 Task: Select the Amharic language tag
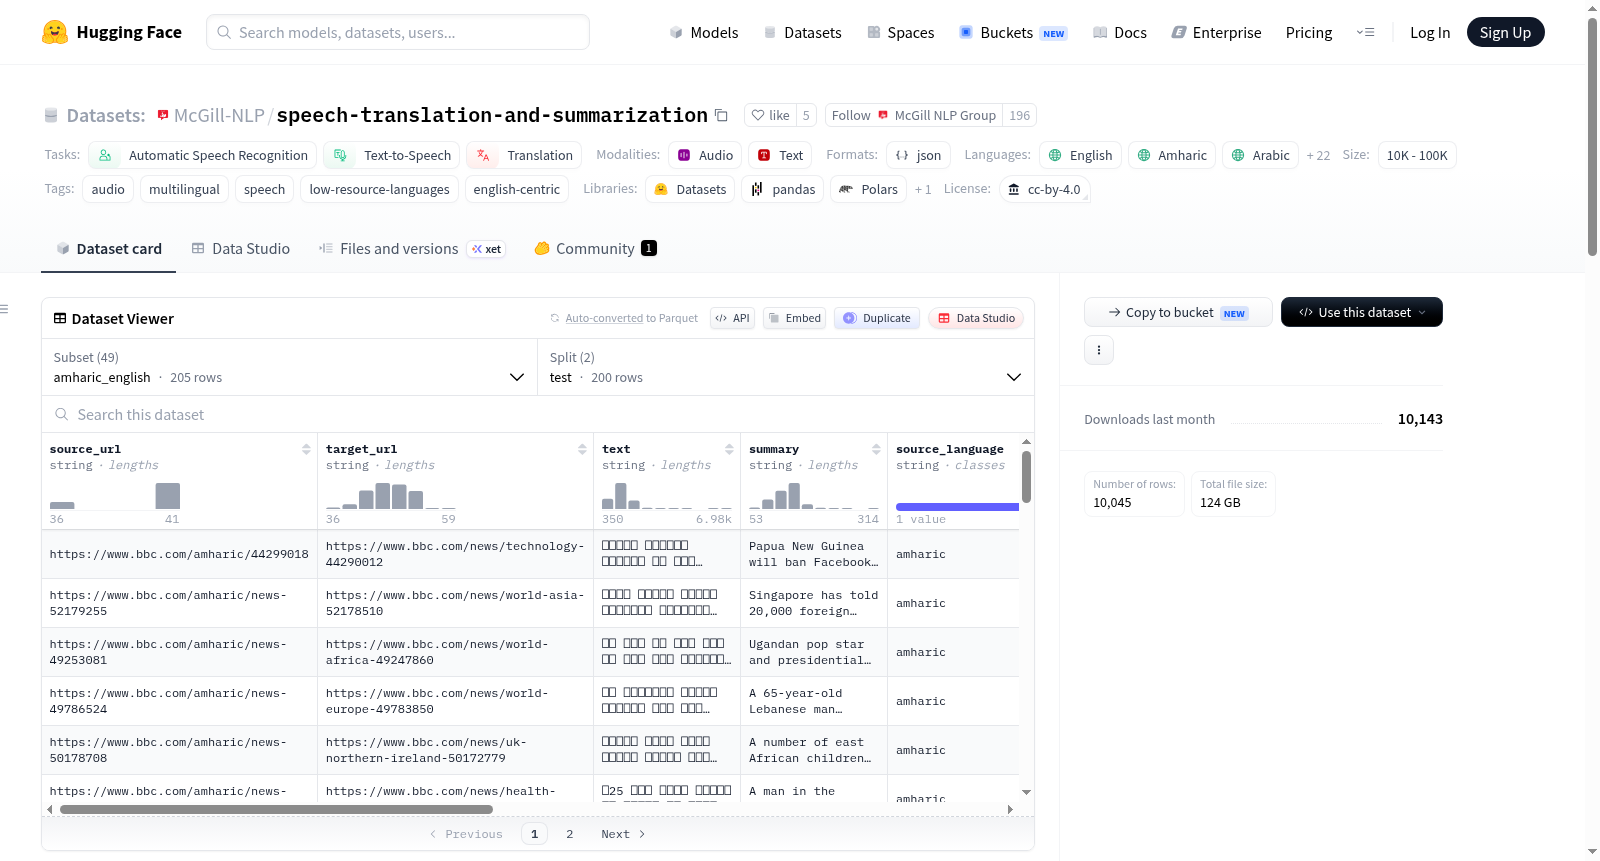(x=1172, y=155)
